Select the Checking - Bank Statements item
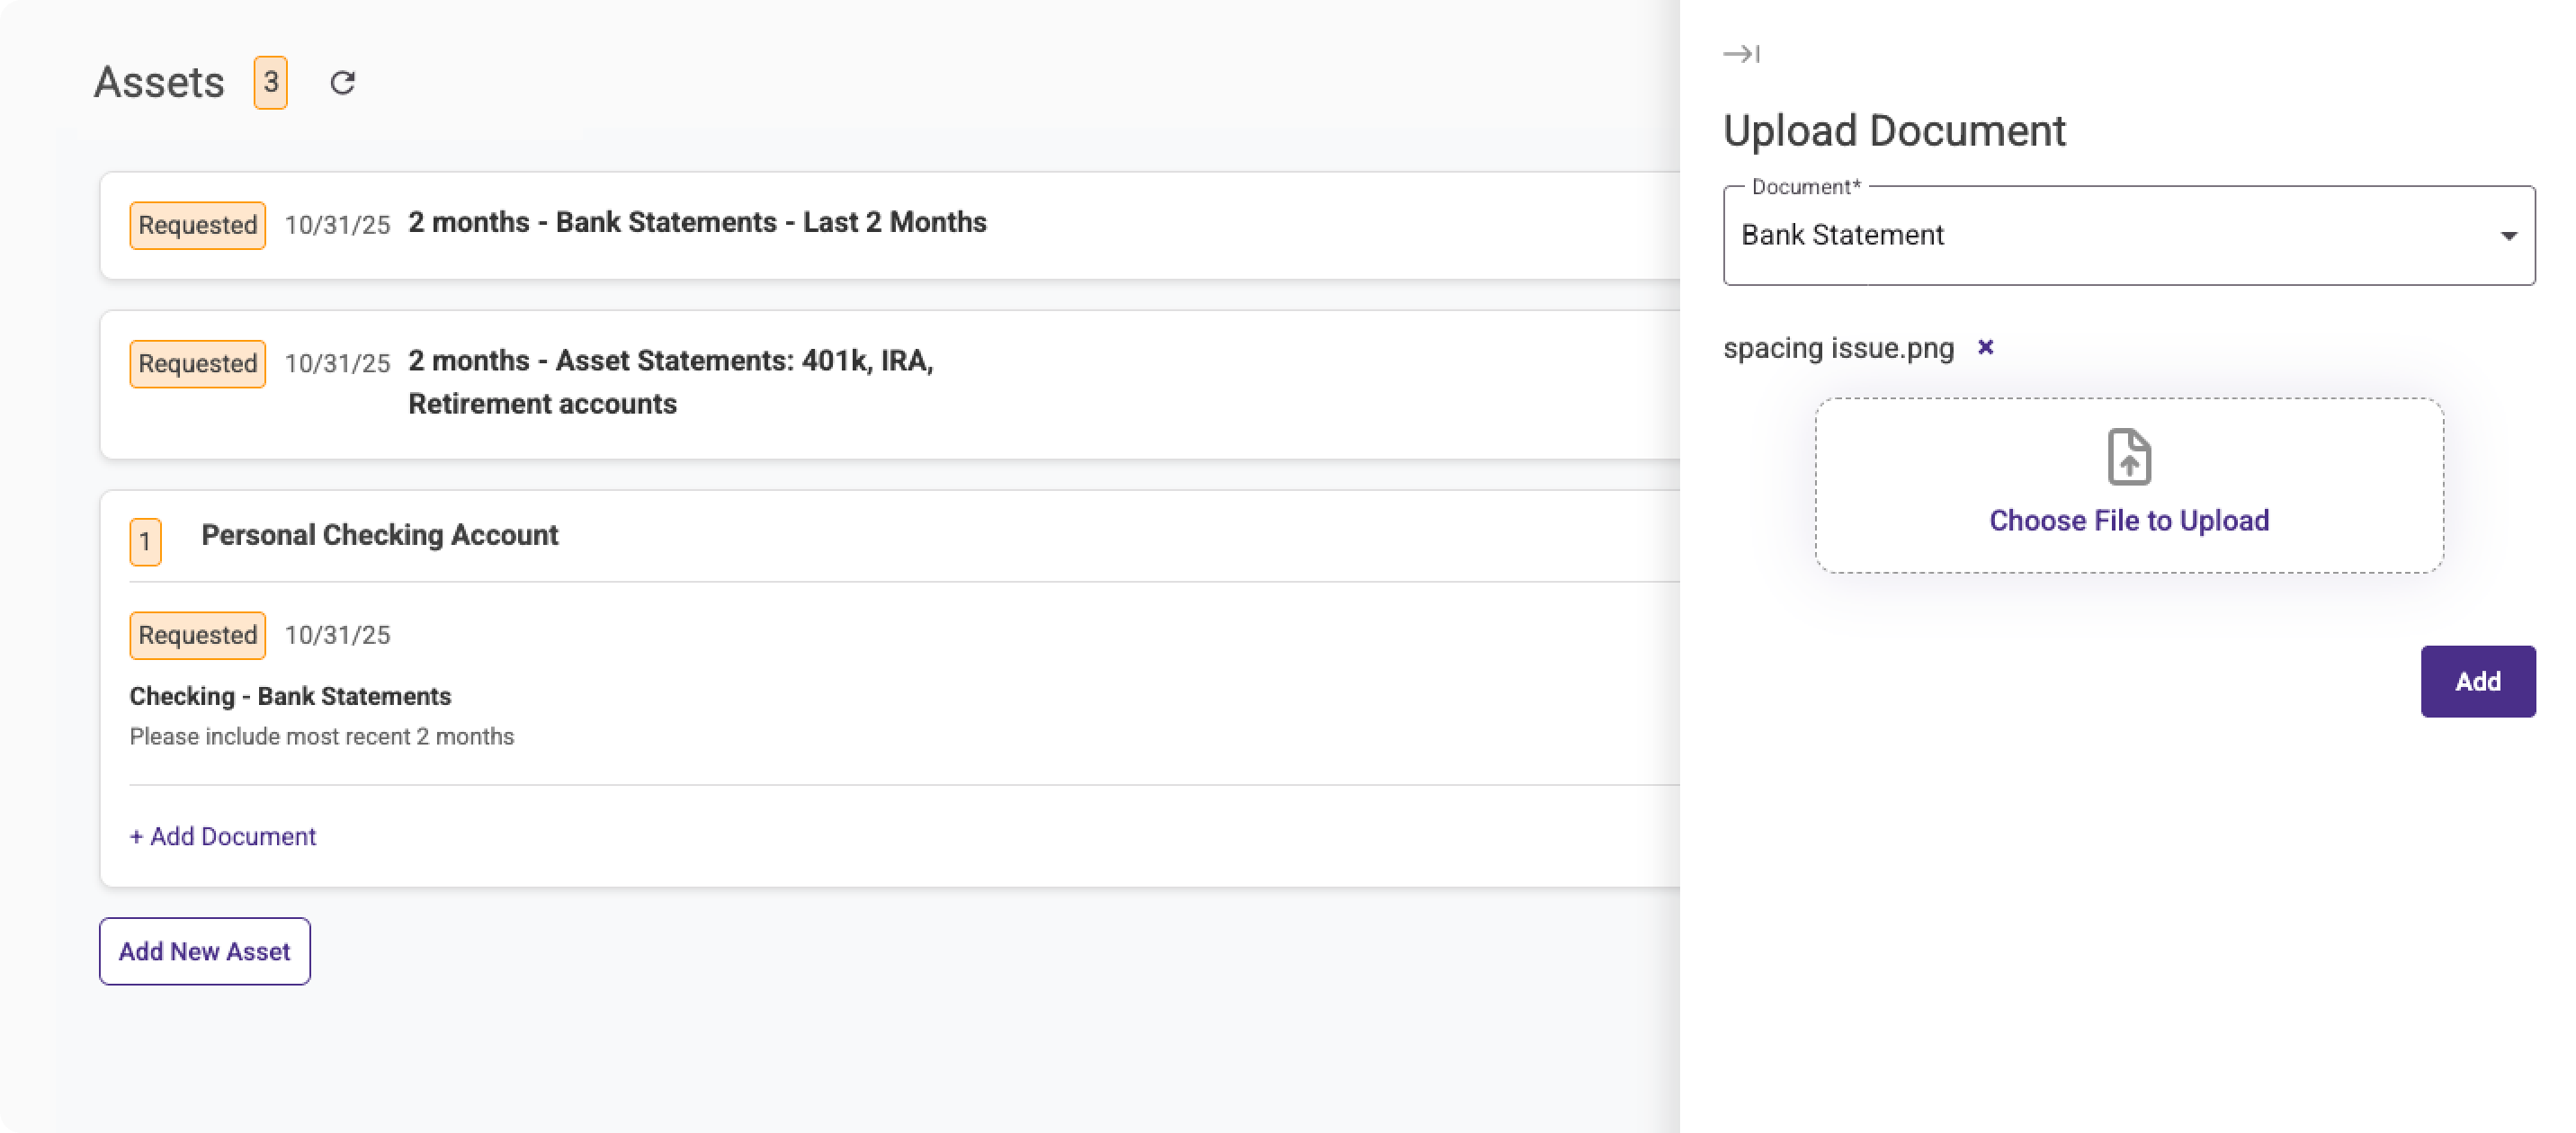2576x1133 pixels. (290, 696)
